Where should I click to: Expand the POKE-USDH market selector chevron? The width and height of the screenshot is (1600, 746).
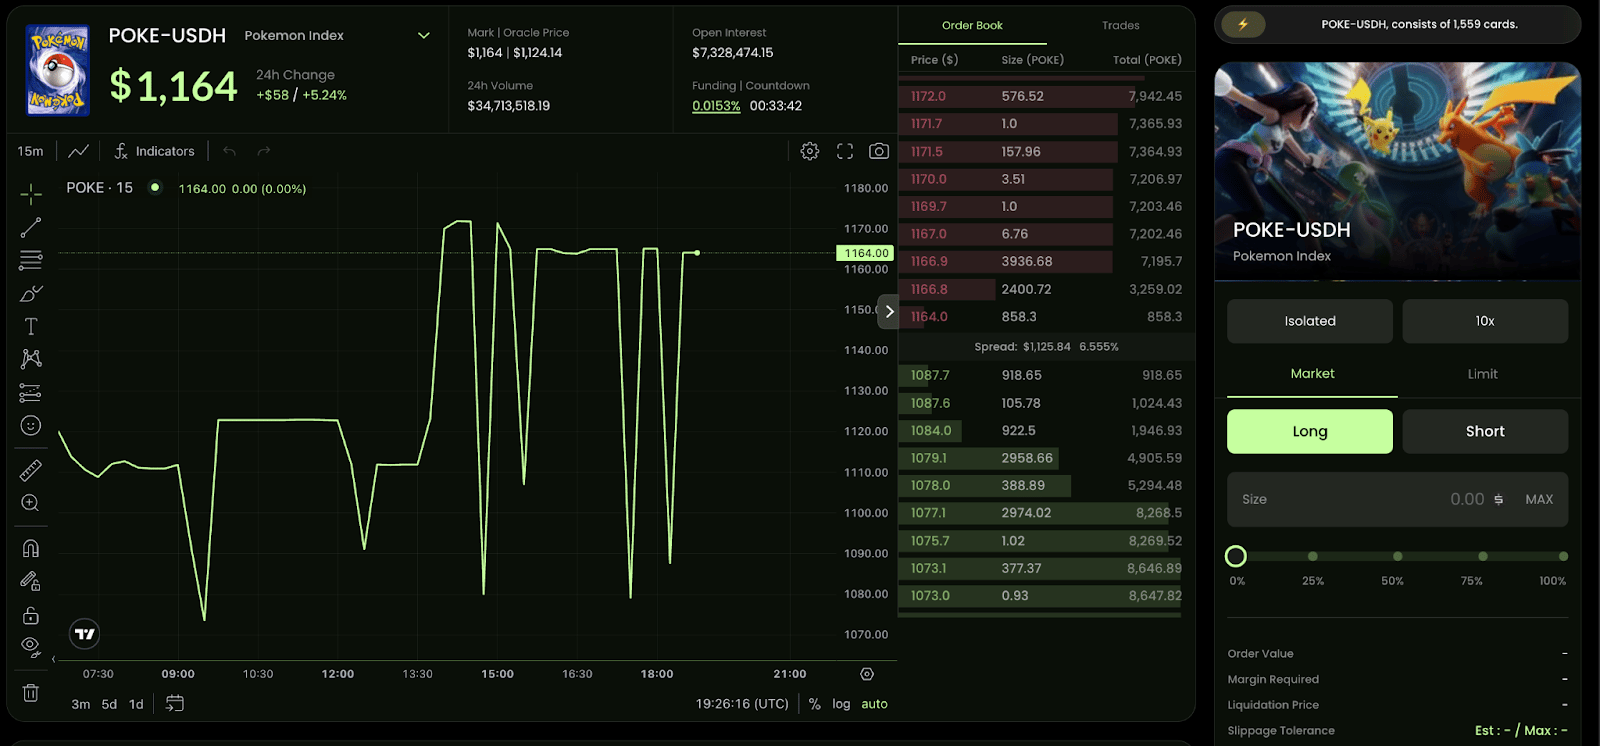point(424,35)
